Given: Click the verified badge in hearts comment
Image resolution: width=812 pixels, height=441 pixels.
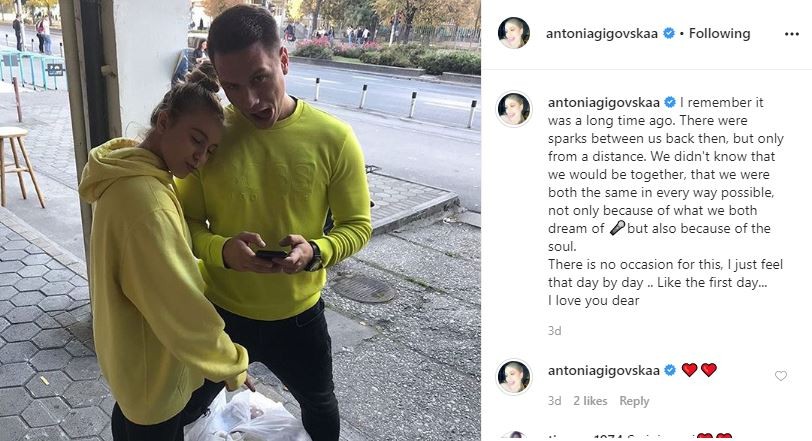Looking at the screenshot, I should click(670, 370).
